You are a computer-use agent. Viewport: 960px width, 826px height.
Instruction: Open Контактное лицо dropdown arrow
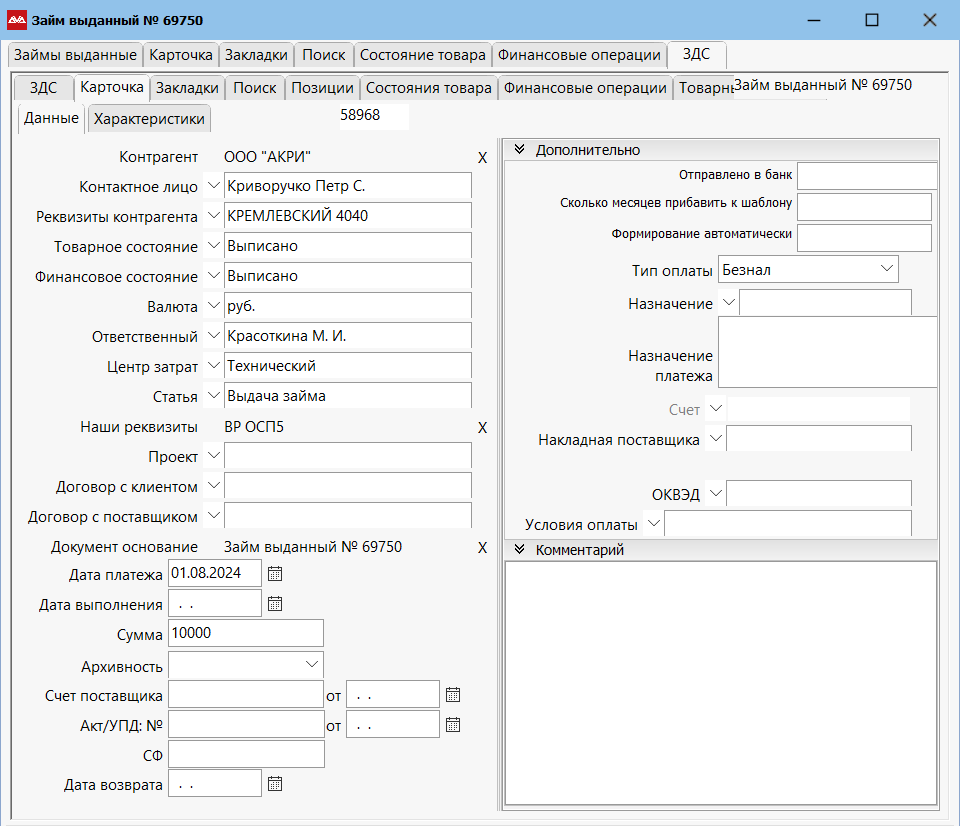pyautogui.click(x=213, y=185)
